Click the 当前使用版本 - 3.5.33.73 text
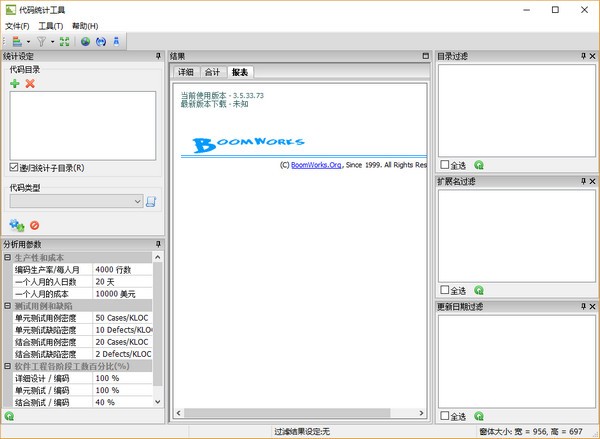This screenshot has width=600, height=439. [222, 95]
